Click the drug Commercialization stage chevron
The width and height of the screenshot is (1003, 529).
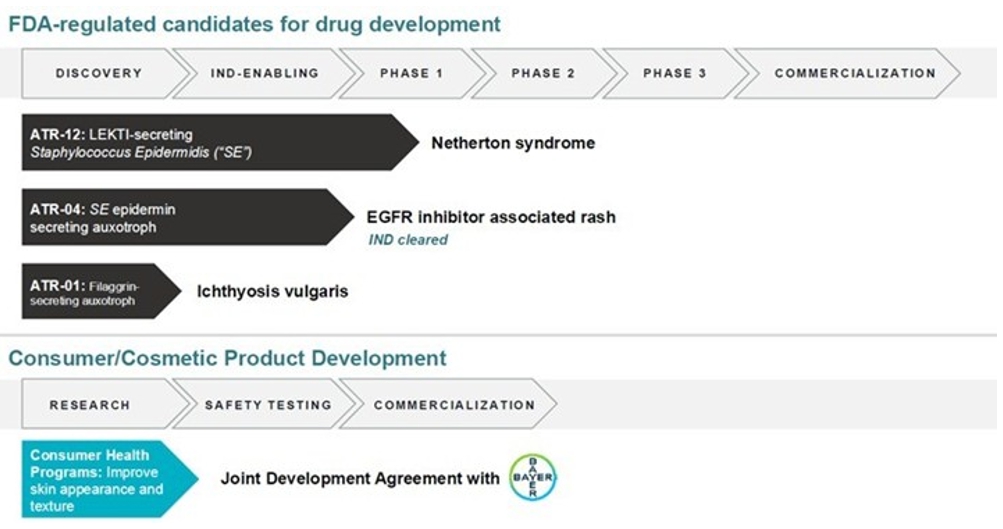(854, 73)
